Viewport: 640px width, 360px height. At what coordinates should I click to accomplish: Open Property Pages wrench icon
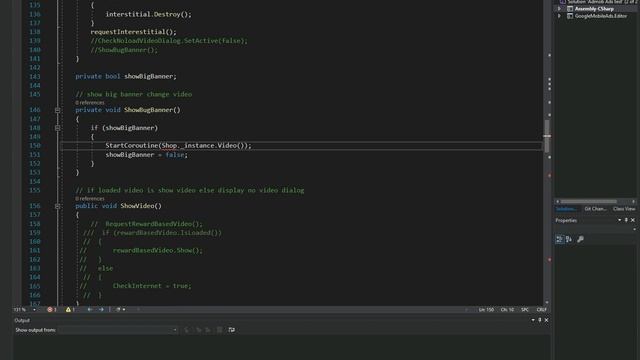click(580, 239)
